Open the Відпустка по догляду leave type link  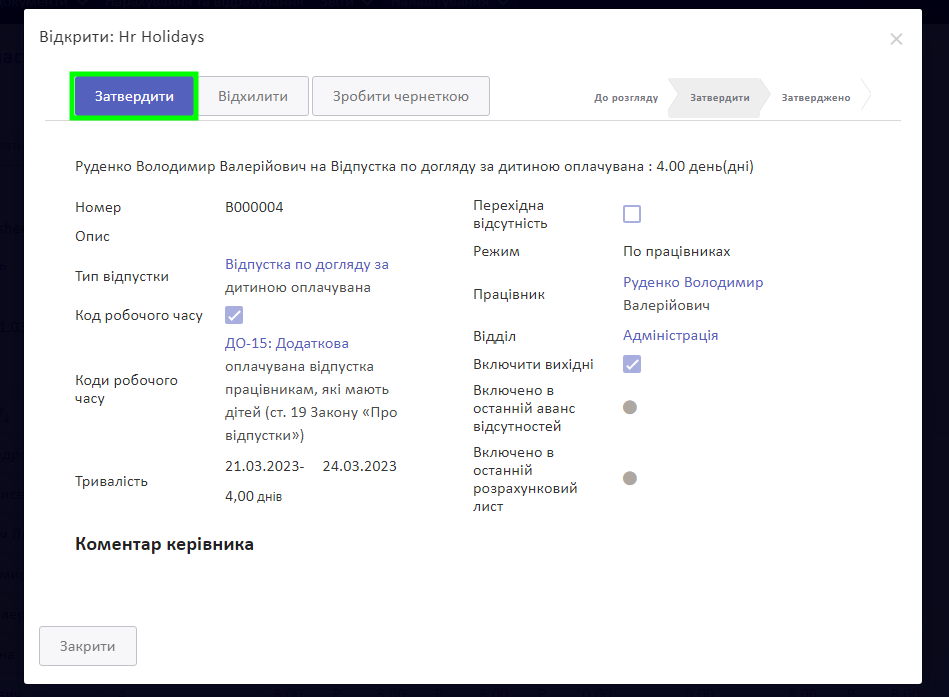(306, 265)
